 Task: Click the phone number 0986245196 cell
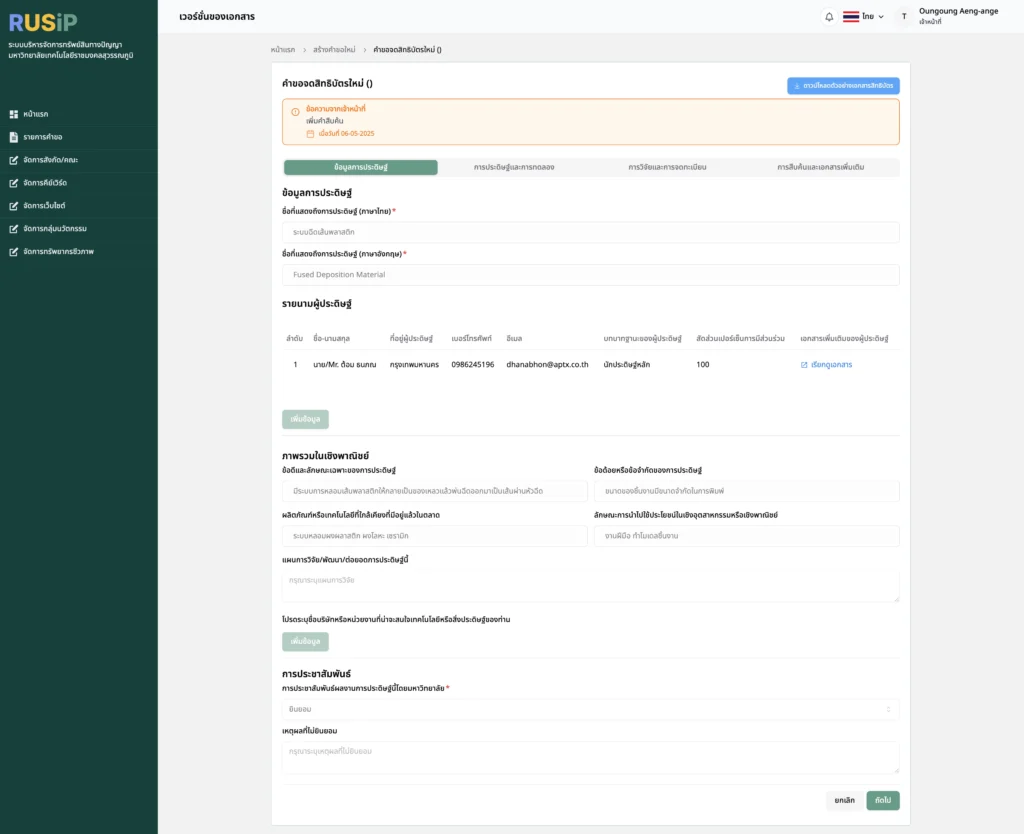click(x=473, y=365)
